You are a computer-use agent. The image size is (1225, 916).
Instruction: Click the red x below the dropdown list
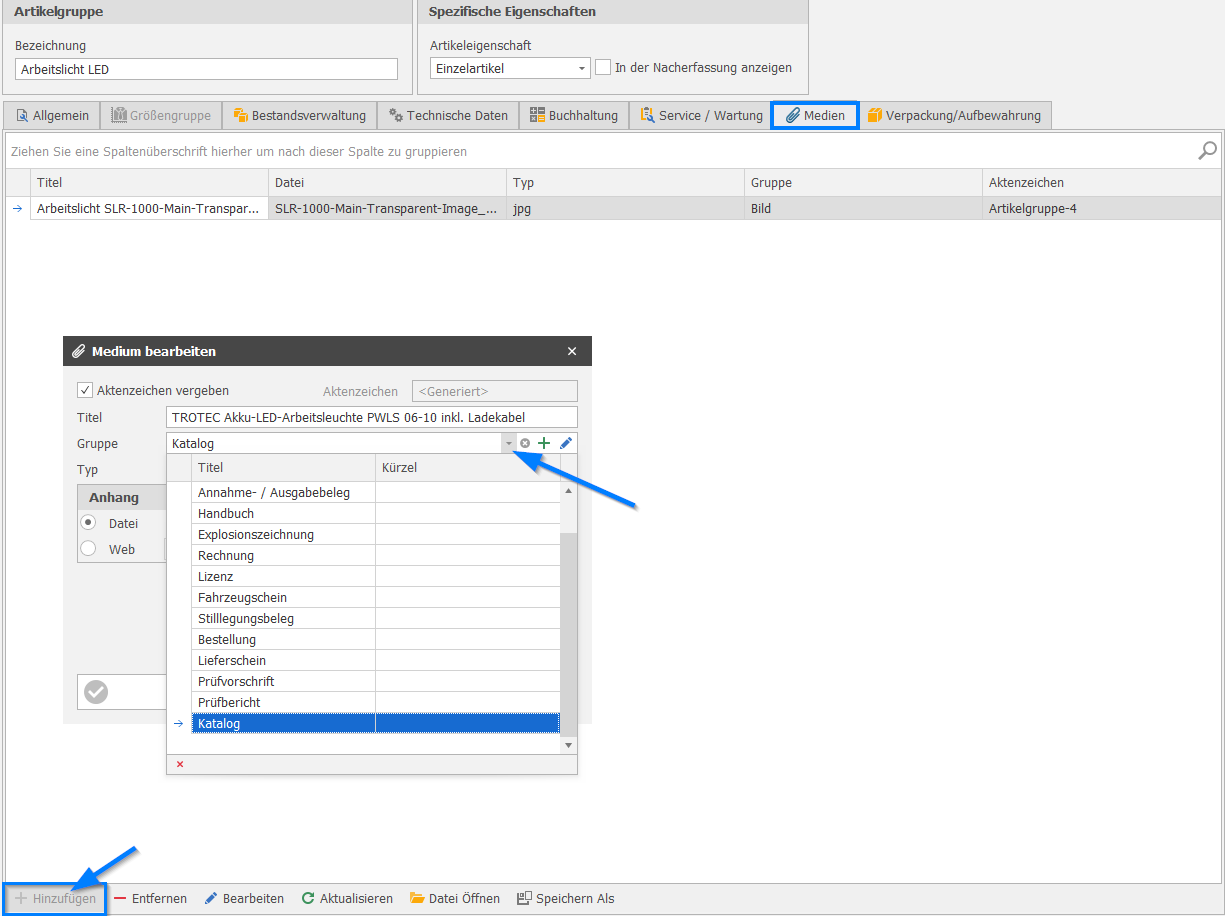[x=180, y=764]
